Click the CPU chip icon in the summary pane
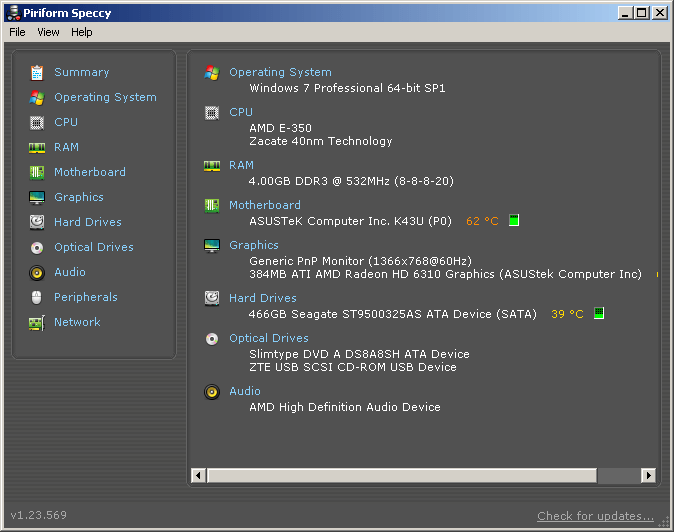Image resolution: width=674 pixels, height=532 pixels. tap(212, 113)
